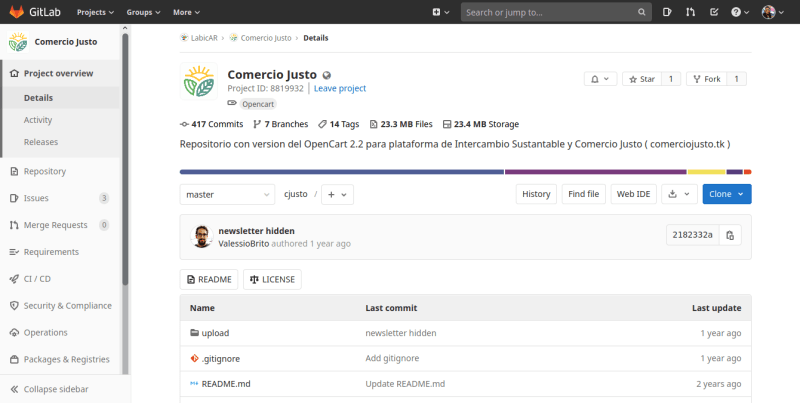Open the Activity sidebar item
Screen dimensions: 800x403
[61, 120]
